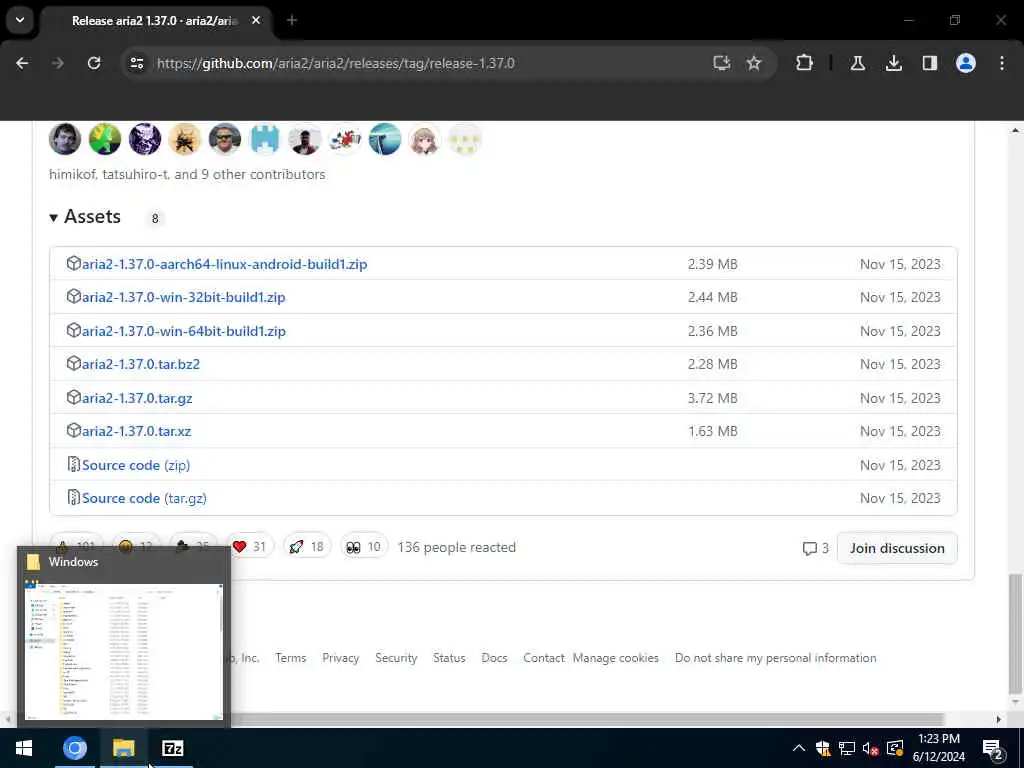Viewport: 1024px width, 768px height.
Task: Download aria2-1.37.0-win-32bit-build1.zip
Action: pyautogui.click(x=184, y=297)
